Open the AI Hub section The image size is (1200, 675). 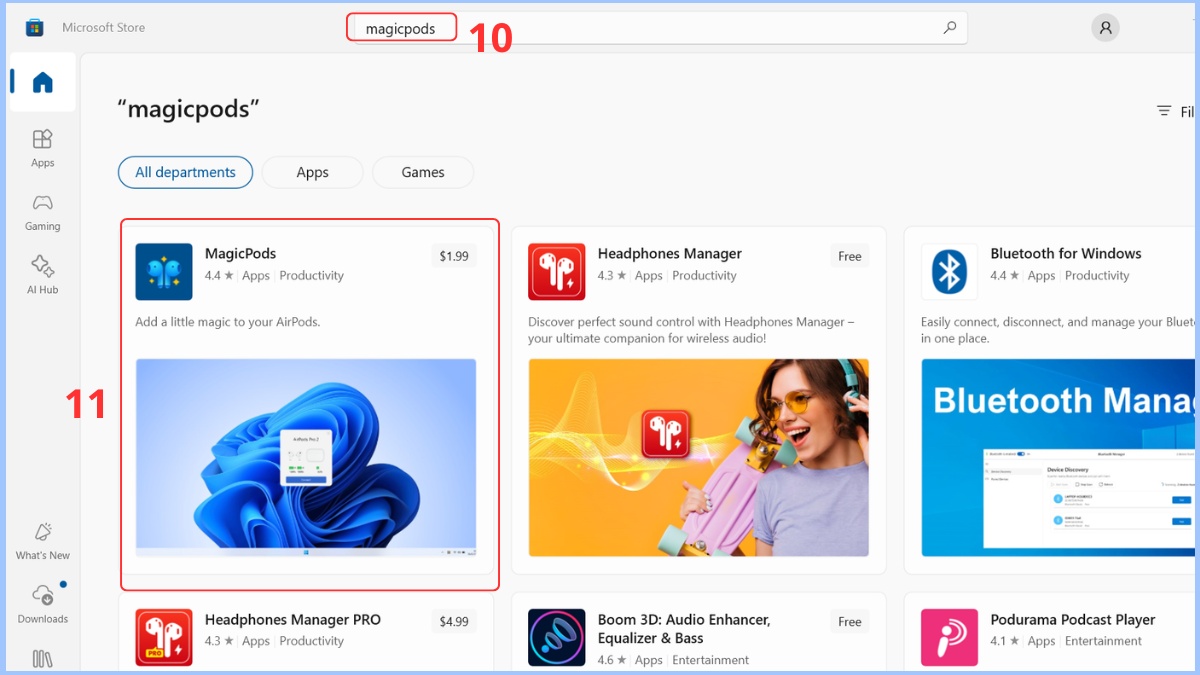pos(41,272)
